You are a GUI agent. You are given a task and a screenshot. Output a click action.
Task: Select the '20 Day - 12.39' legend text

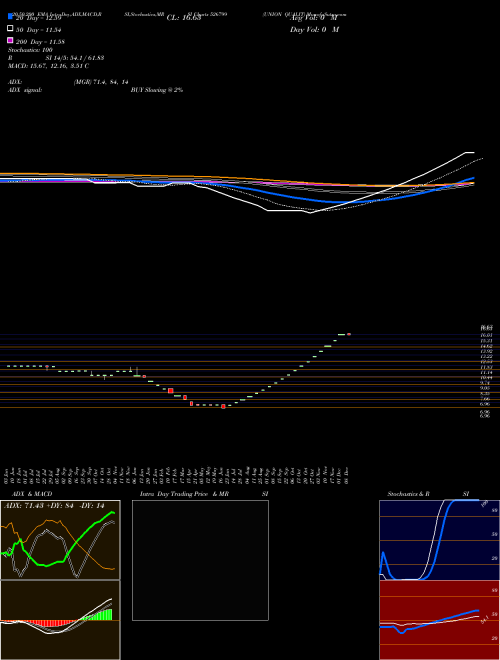(x=39, y=18)
